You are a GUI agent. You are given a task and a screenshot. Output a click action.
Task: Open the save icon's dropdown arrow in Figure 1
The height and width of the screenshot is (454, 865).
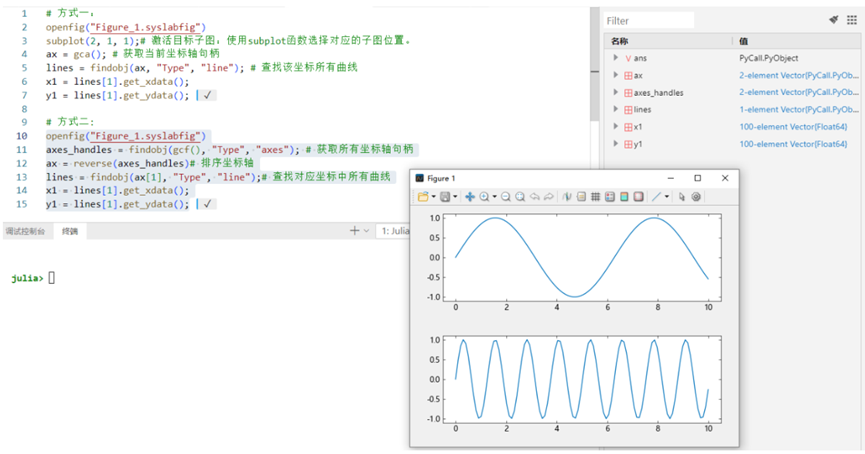[455, 197]
